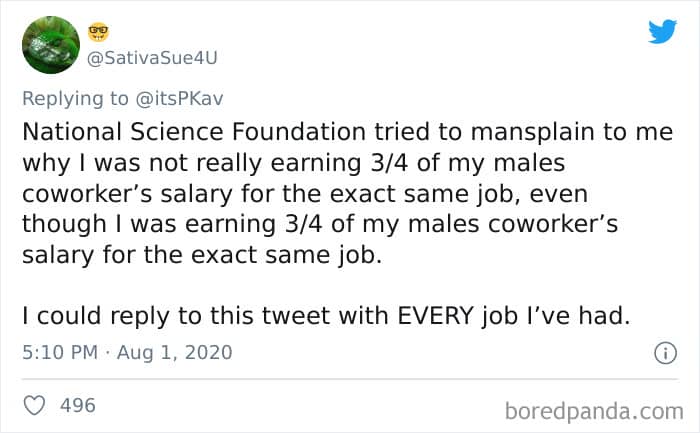Image resolution: width=700 pixels, height=433 pixels.
Task: Click the Twitter bird logo
Action: pos(662,31)
